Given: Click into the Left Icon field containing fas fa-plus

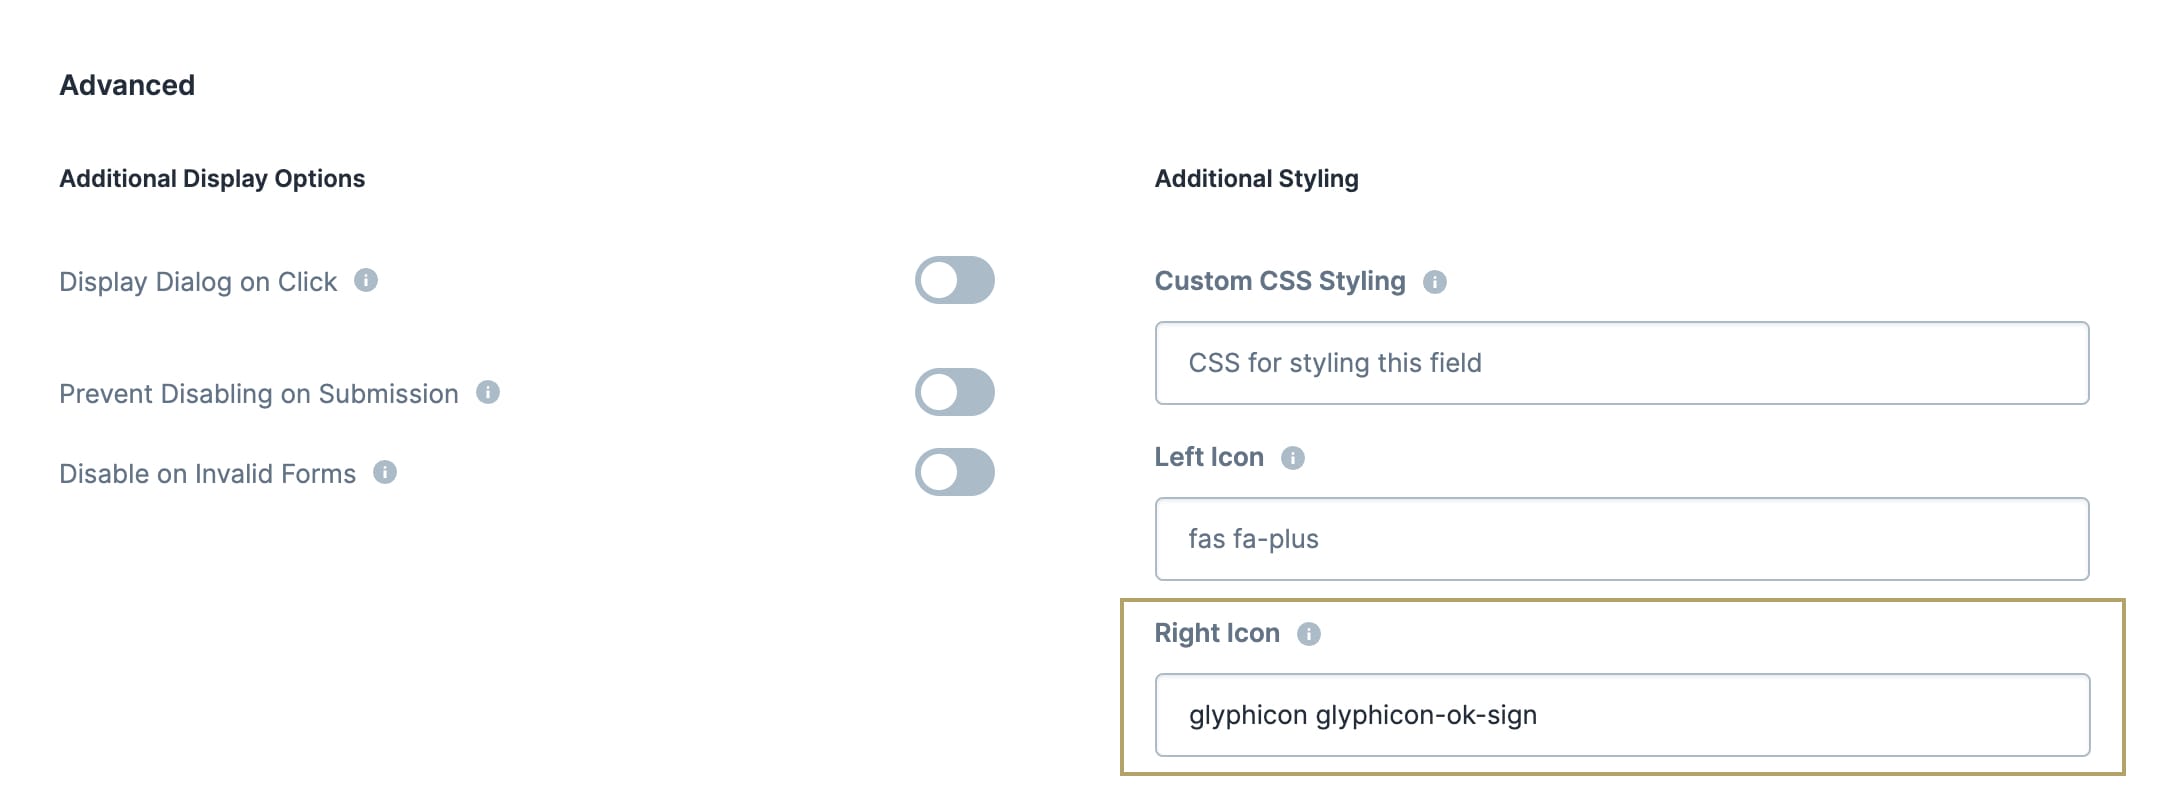Looking at the screenshot, I should pos(1622,539).
